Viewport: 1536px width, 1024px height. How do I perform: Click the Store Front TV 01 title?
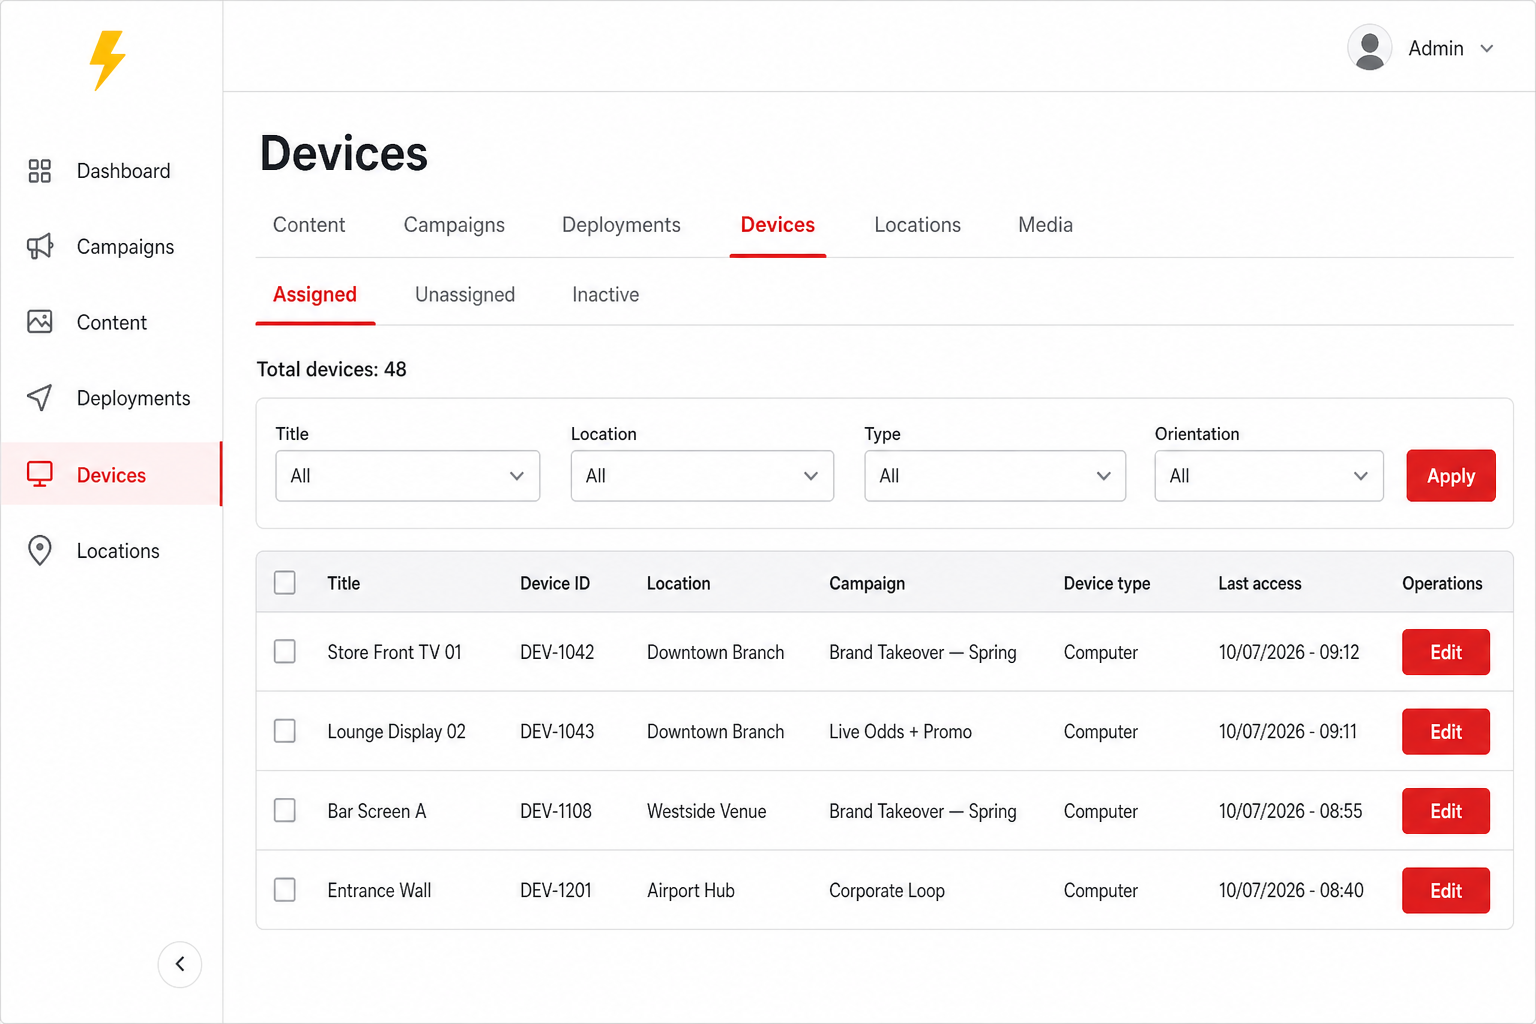[x=394, y=652]
